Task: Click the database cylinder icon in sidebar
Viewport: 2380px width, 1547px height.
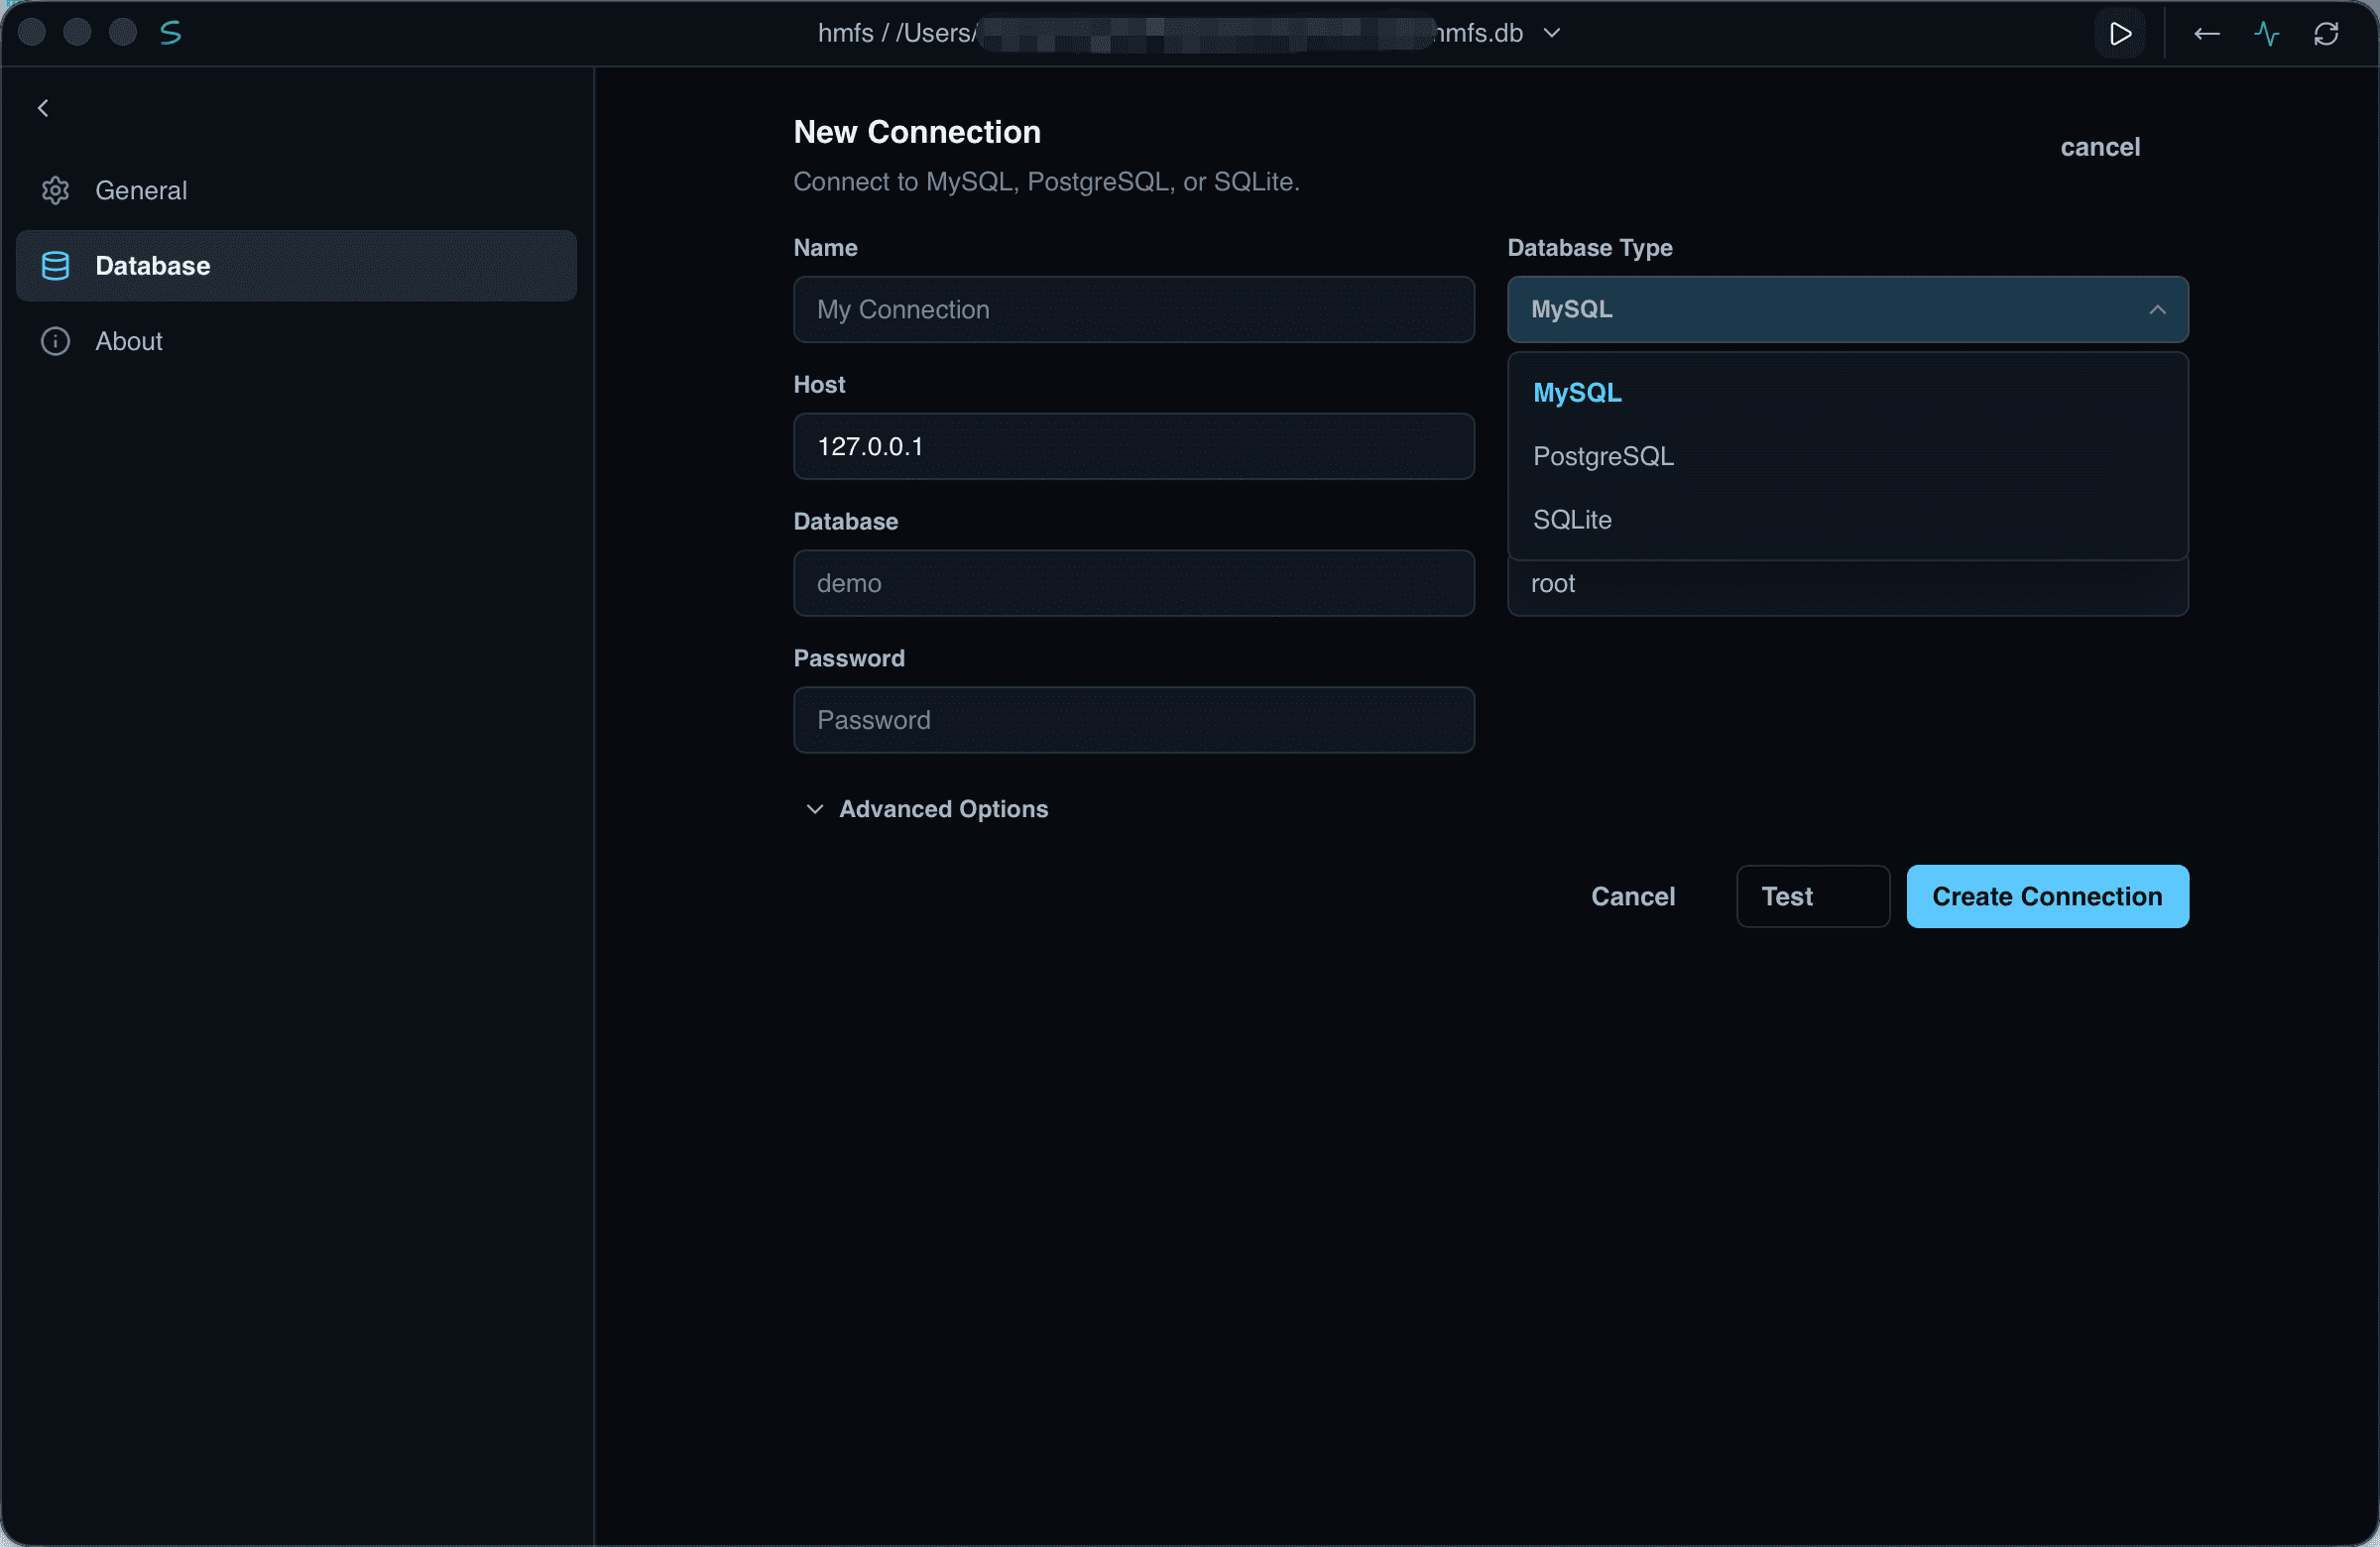Action: click(x=55, y=266)
